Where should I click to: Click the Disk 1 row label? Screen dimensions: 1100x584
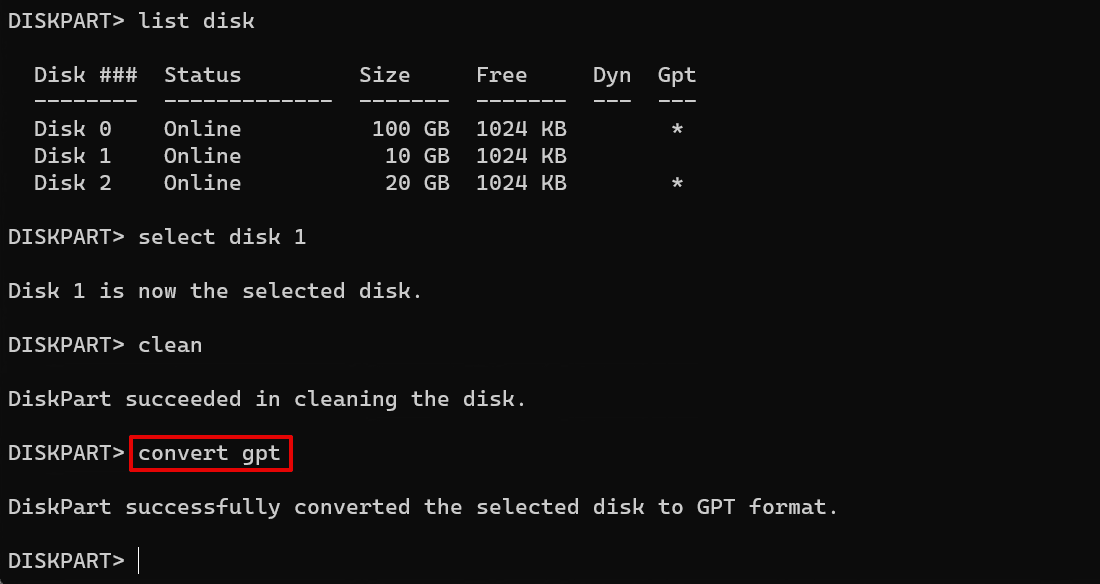72,156
